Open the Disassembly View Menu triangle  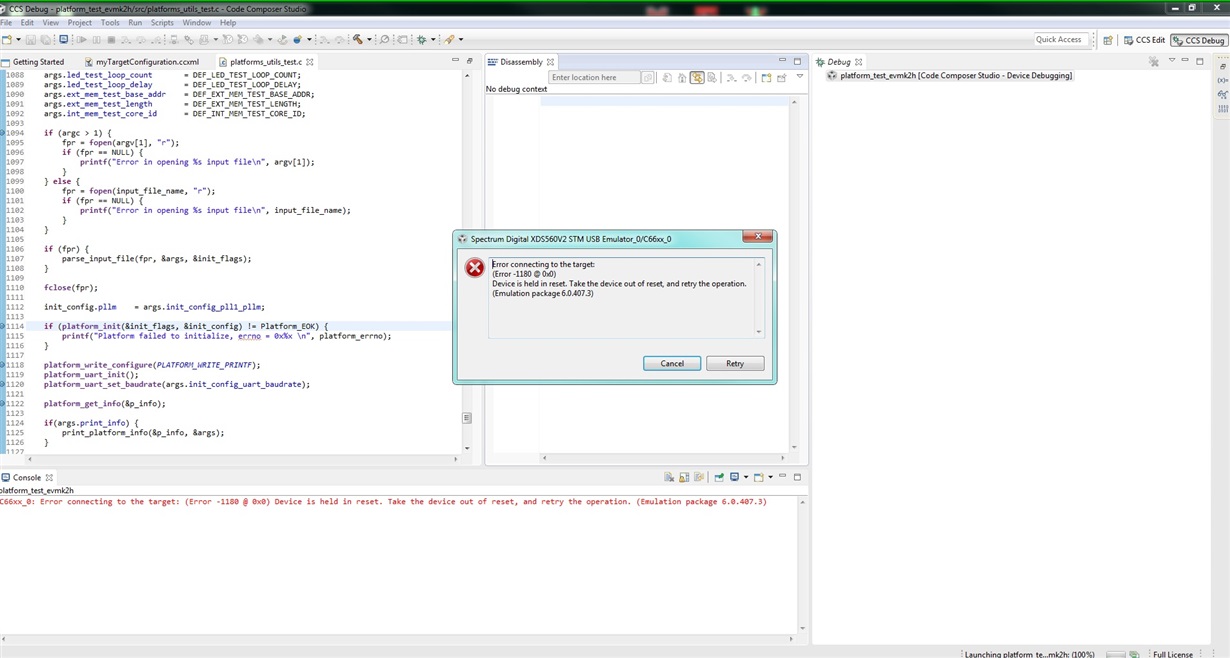point(800,76)
